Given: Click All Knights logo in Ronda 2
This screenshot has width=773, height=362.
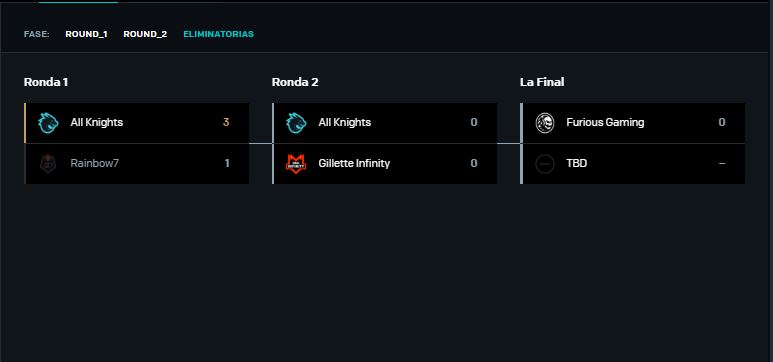Looking at the screenshot, I should pos(296,123).
